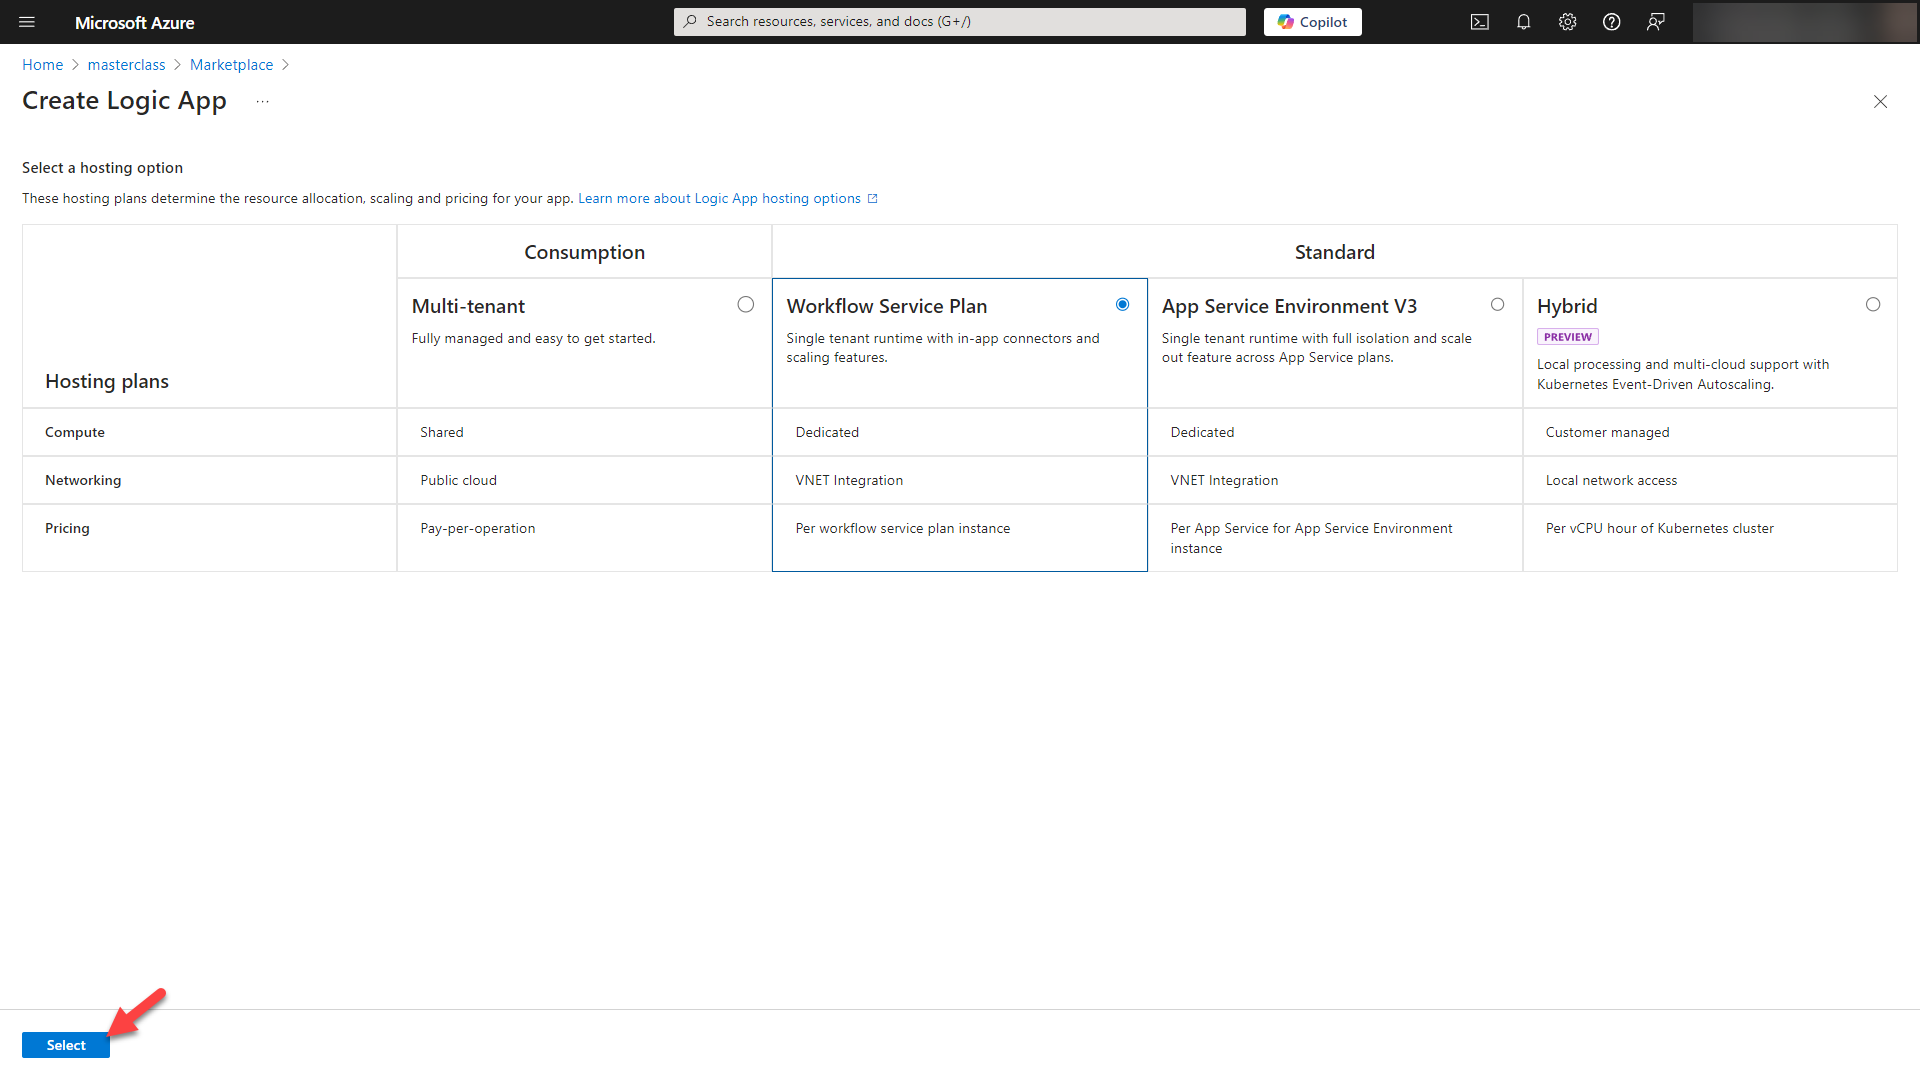
Task: Open the Help menu
Action: tap(1611, 21)
